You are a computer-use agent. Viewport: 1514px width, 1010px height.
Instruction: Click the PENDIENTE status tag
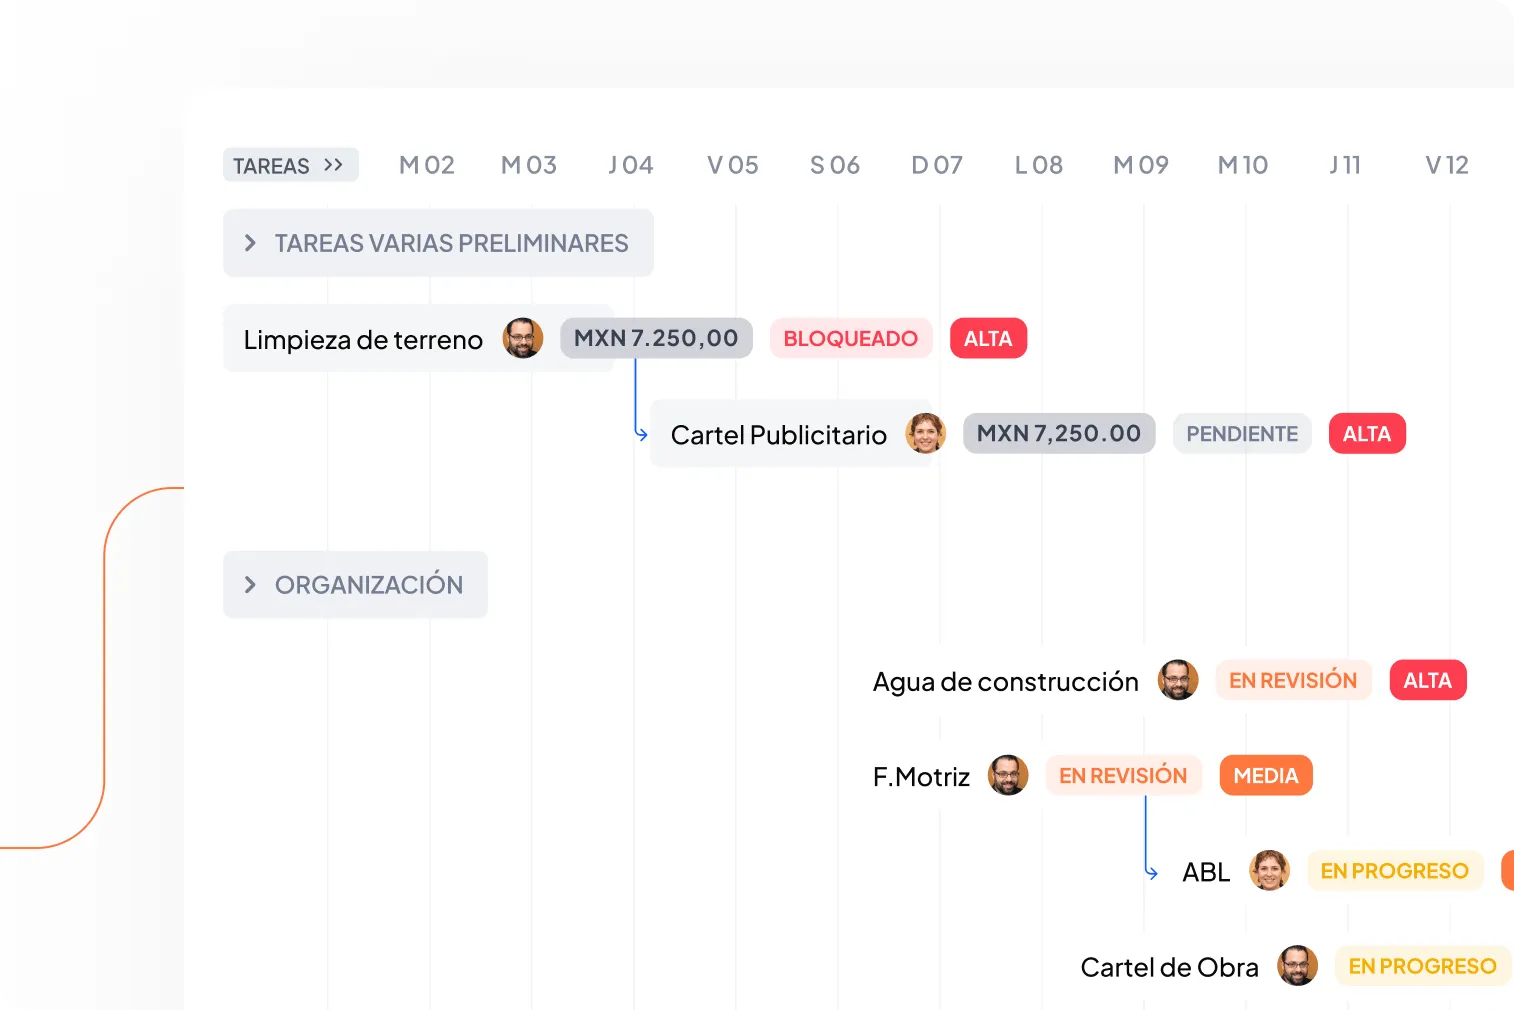pos(1242,433)
